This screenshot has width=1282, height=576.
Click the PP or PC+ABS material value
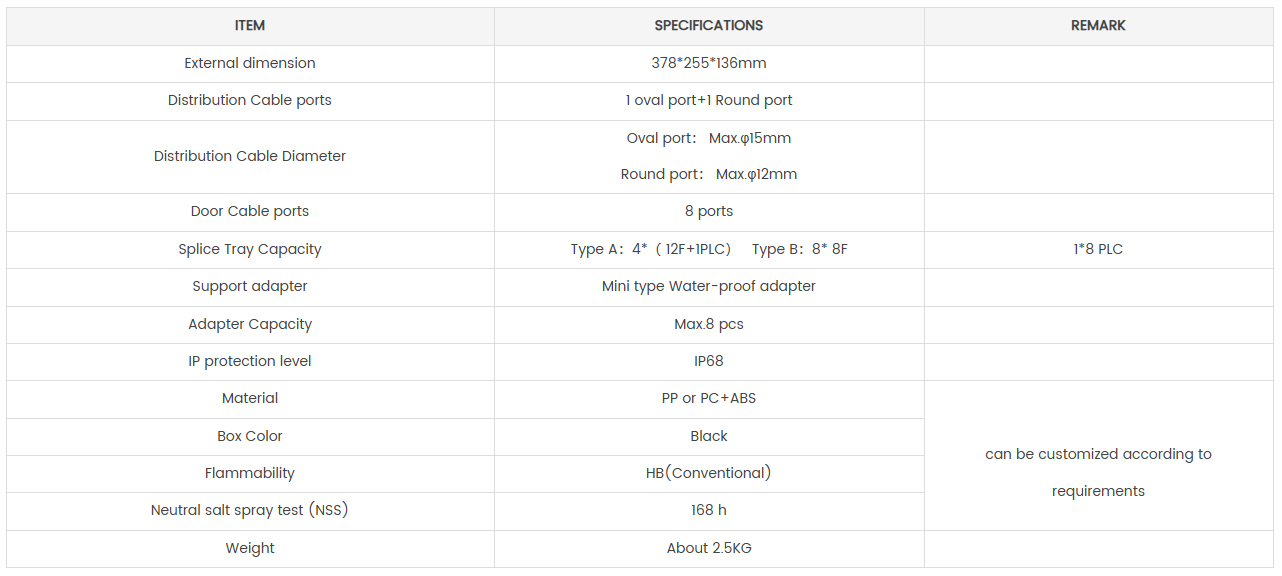(x=709, y=398)
